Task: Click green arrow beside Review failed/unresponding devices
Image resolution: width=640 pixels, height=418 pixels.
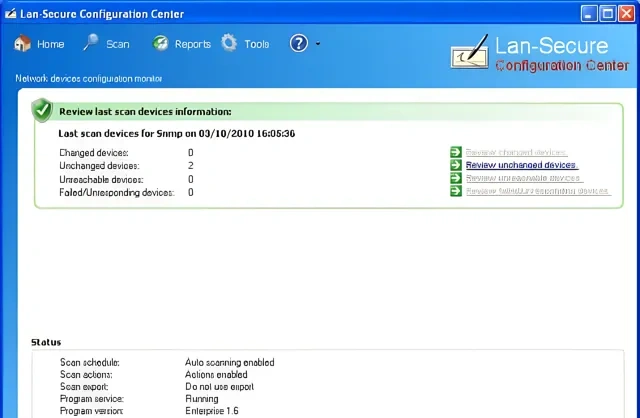Action: (456, 191)
